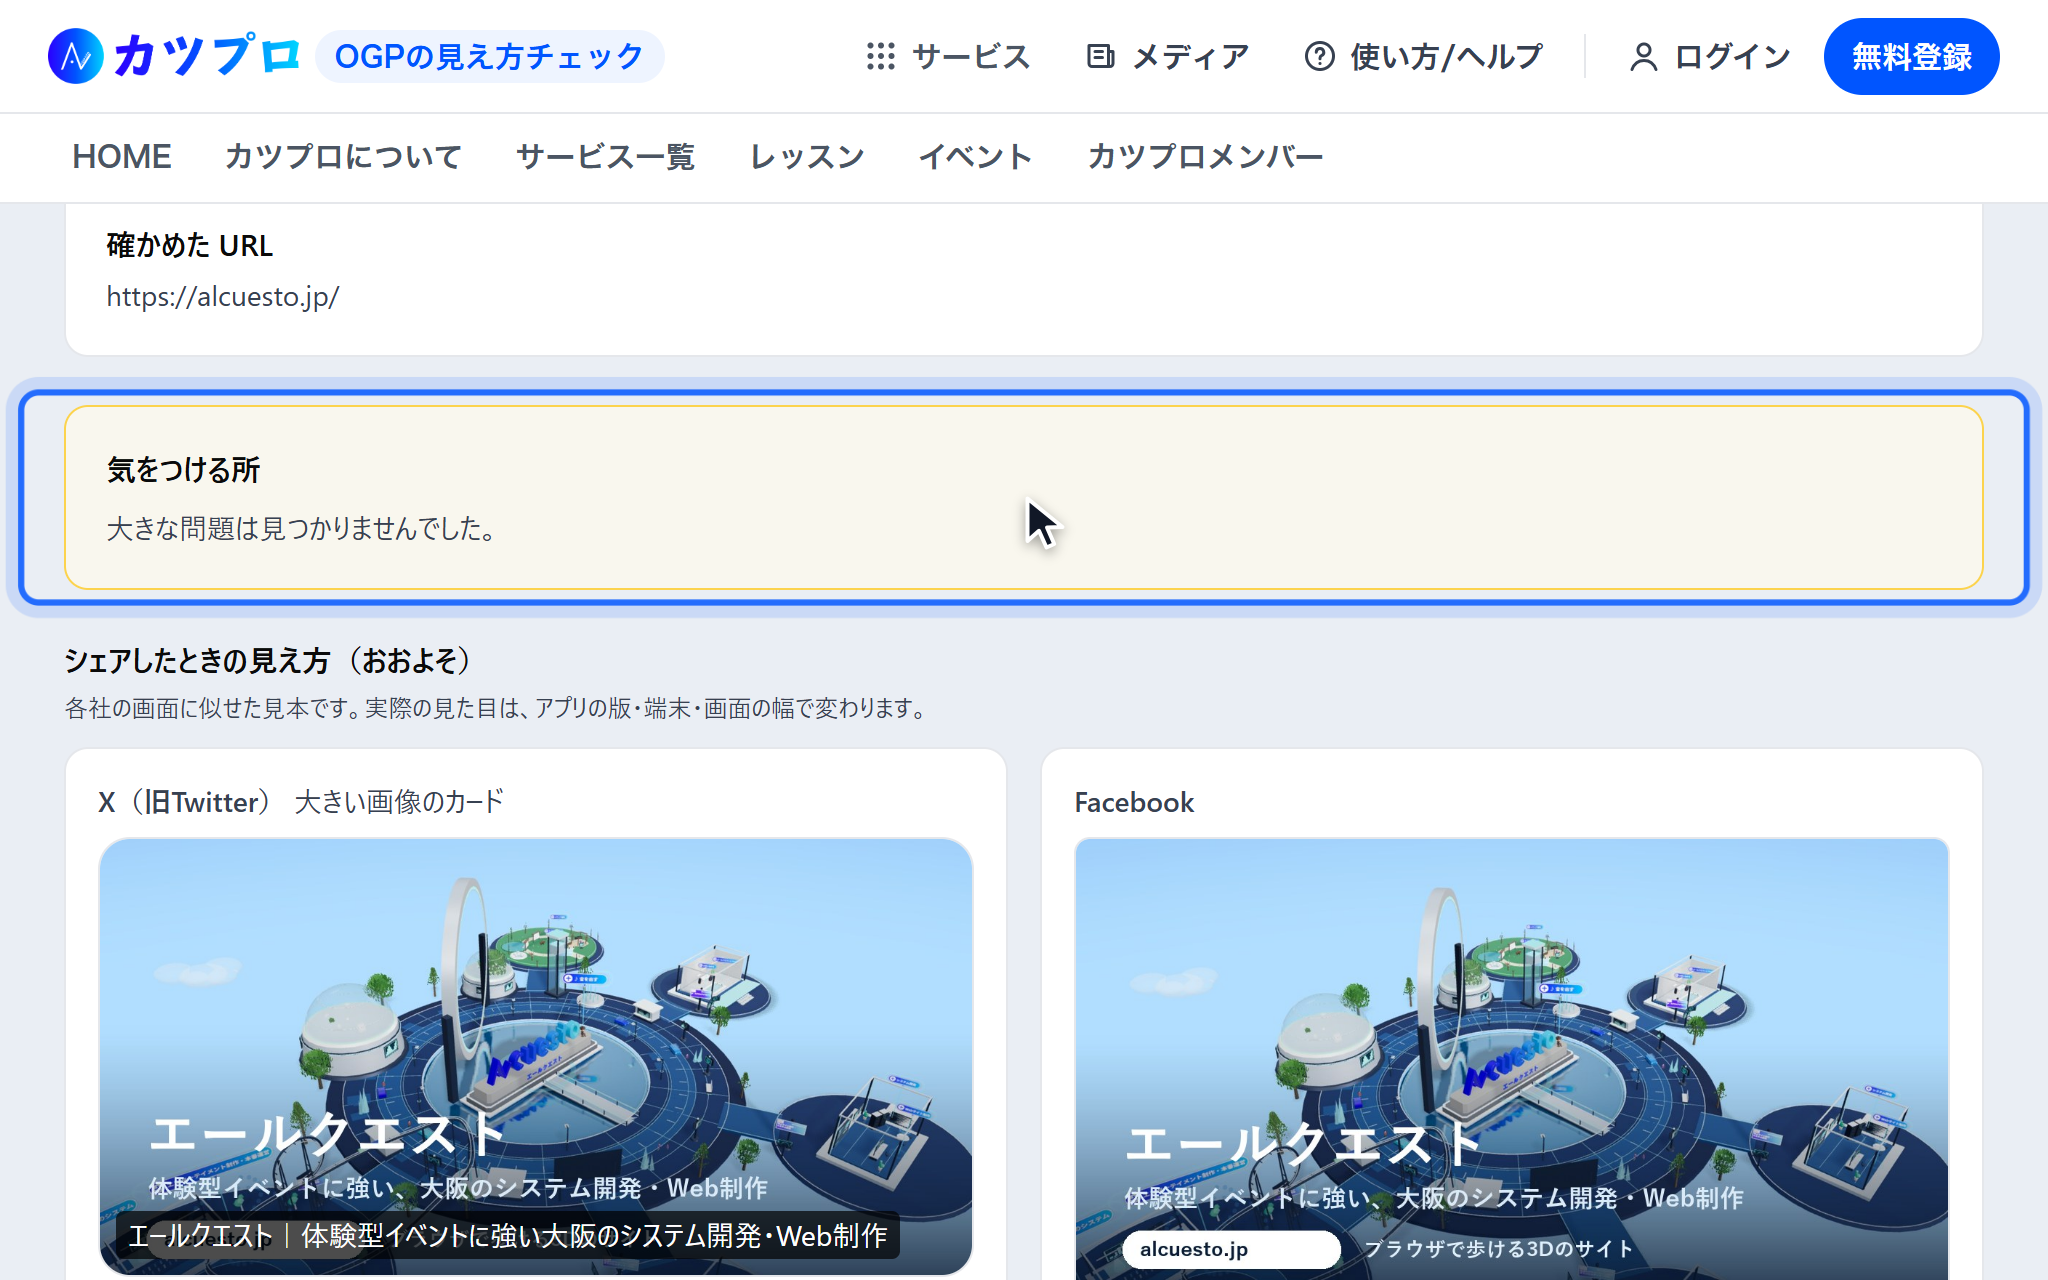
Task: Open the メディア menu
Action: (x=1168, y=57)
